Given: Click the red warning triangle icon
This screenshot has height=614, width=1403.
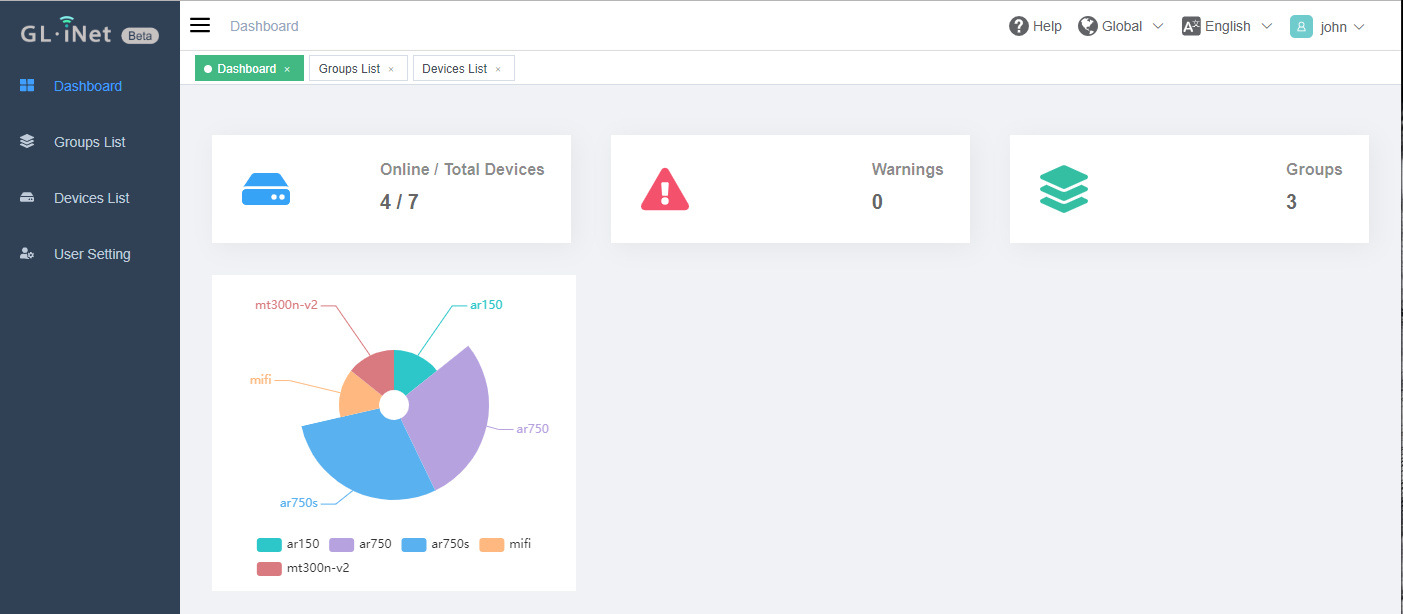Looking at the screenshot, I should [665, 189].
